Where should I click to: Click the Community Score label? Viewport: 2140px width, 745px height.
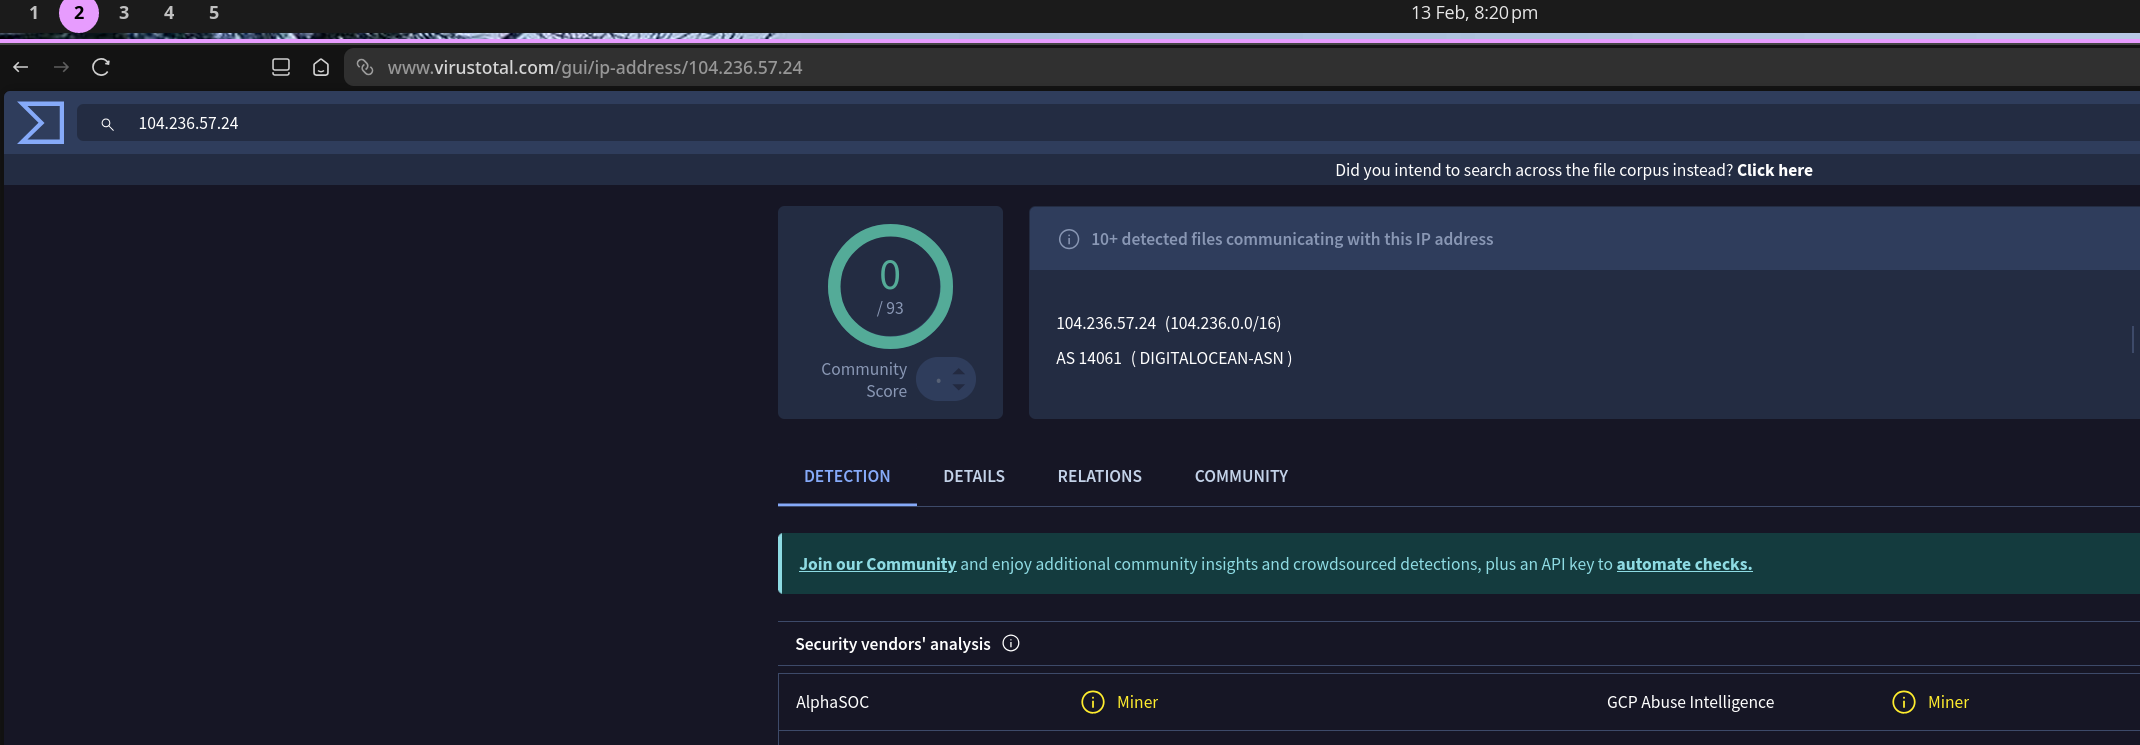point(864,380)
